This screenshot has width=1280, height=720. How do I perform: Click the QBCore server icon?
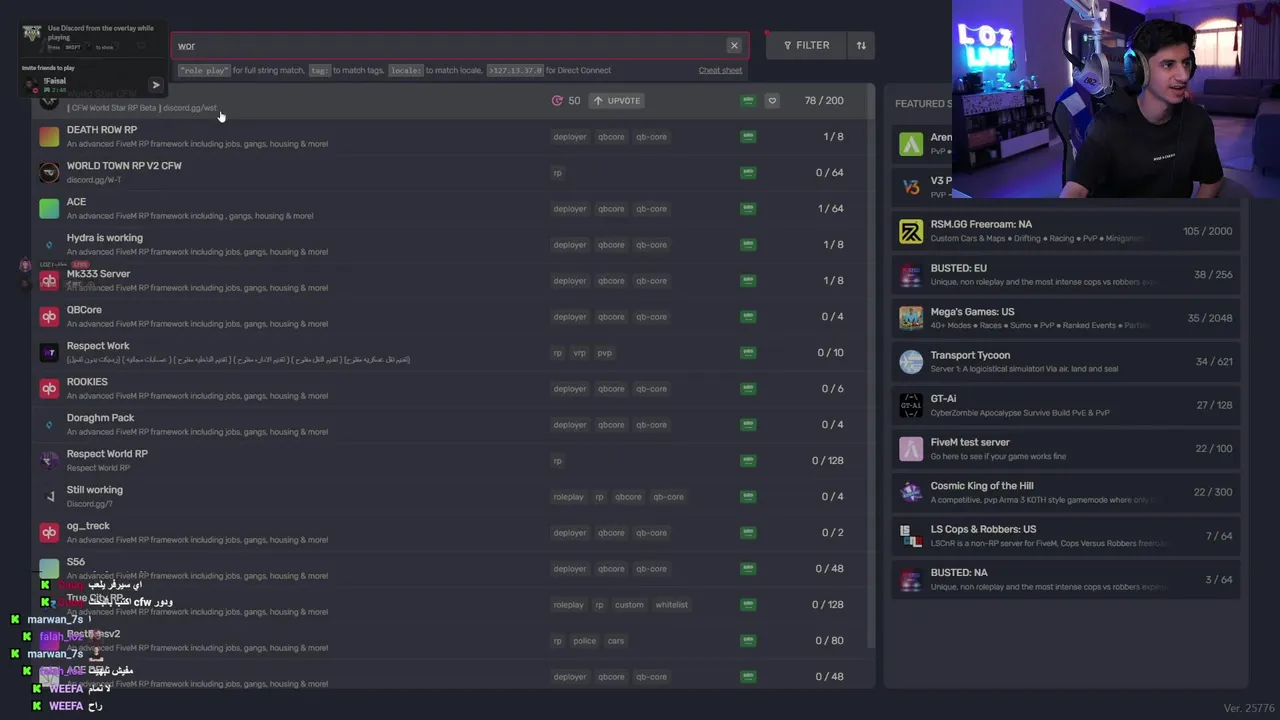pyautogui.click(x=49, y=317)
